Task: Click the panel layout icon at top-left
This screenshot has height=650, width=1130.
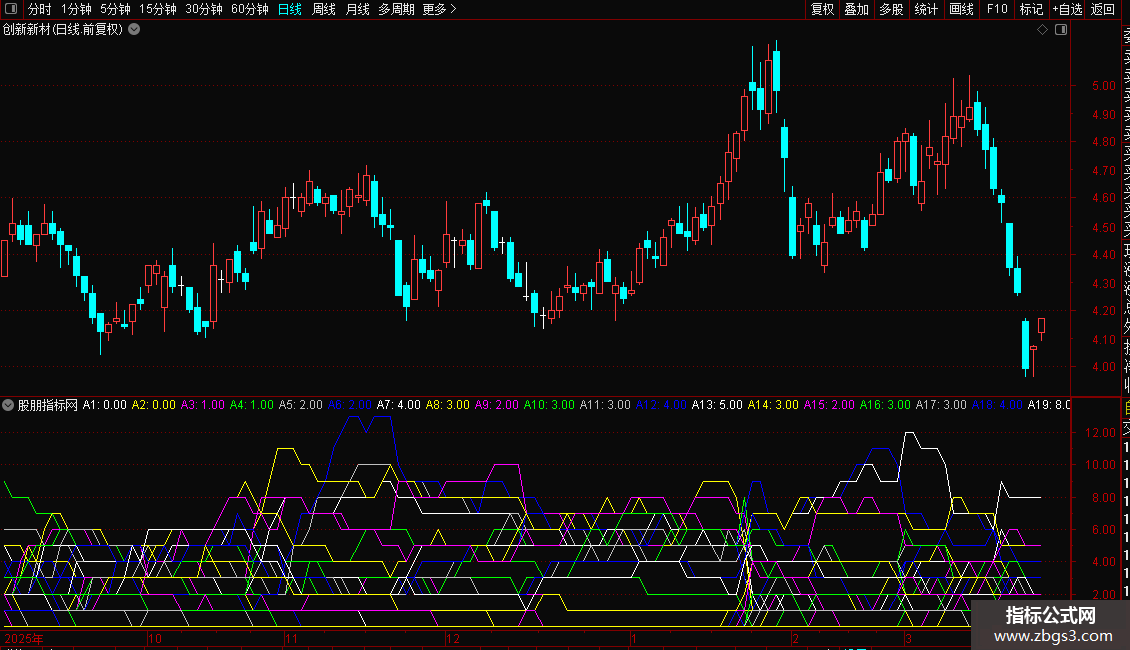Action: 12,9
